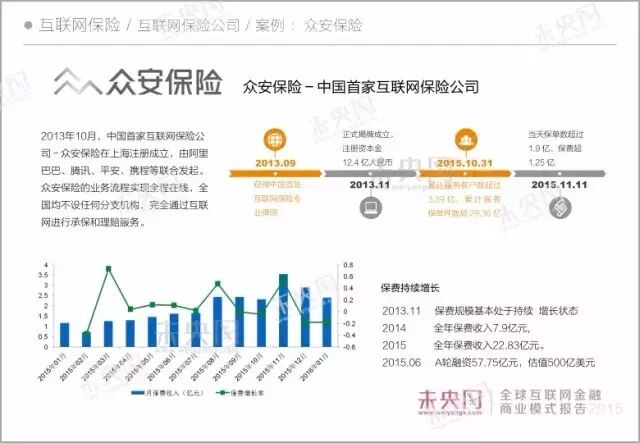640x443 pixels.
Task: Click the 众安保险 chevron logo mark
Action: pos(78,82)
